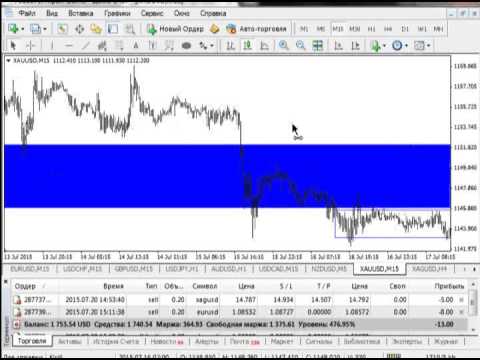Image resolution: width=480 pixels, height=360 pixels.
Task: Click the Tile Windows grid icon
Action: (x=318, y=45)
